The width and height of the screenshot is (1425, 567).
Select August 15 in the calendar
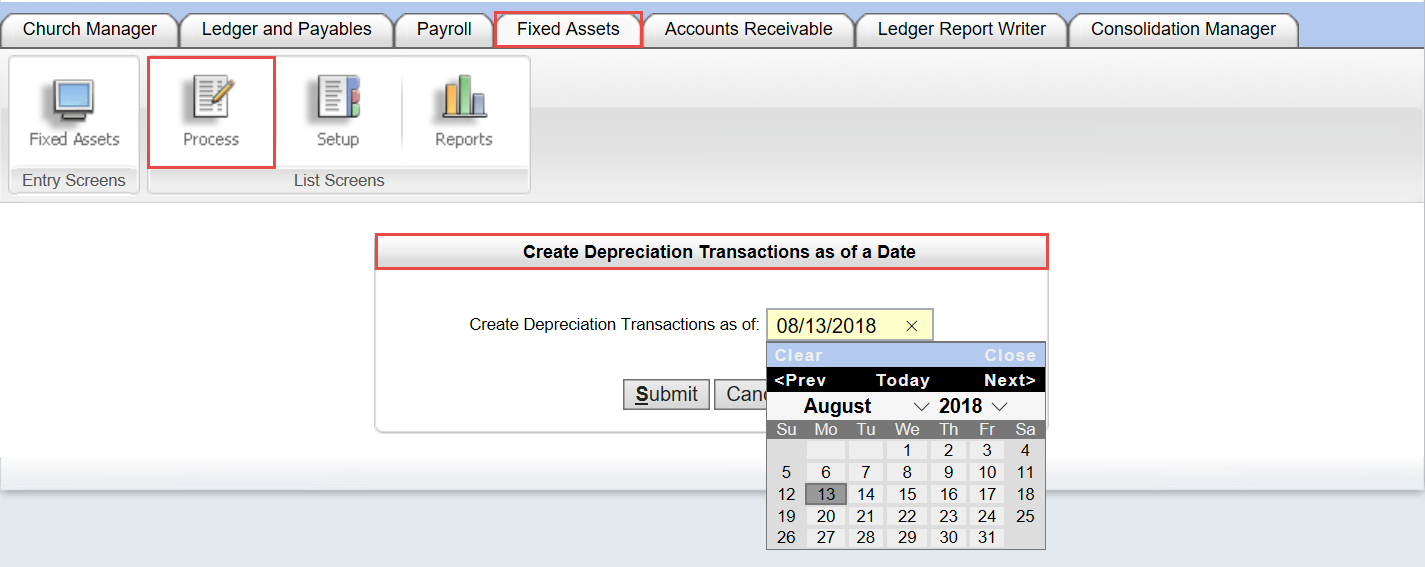pyautogui.click(x=907, y=495)
